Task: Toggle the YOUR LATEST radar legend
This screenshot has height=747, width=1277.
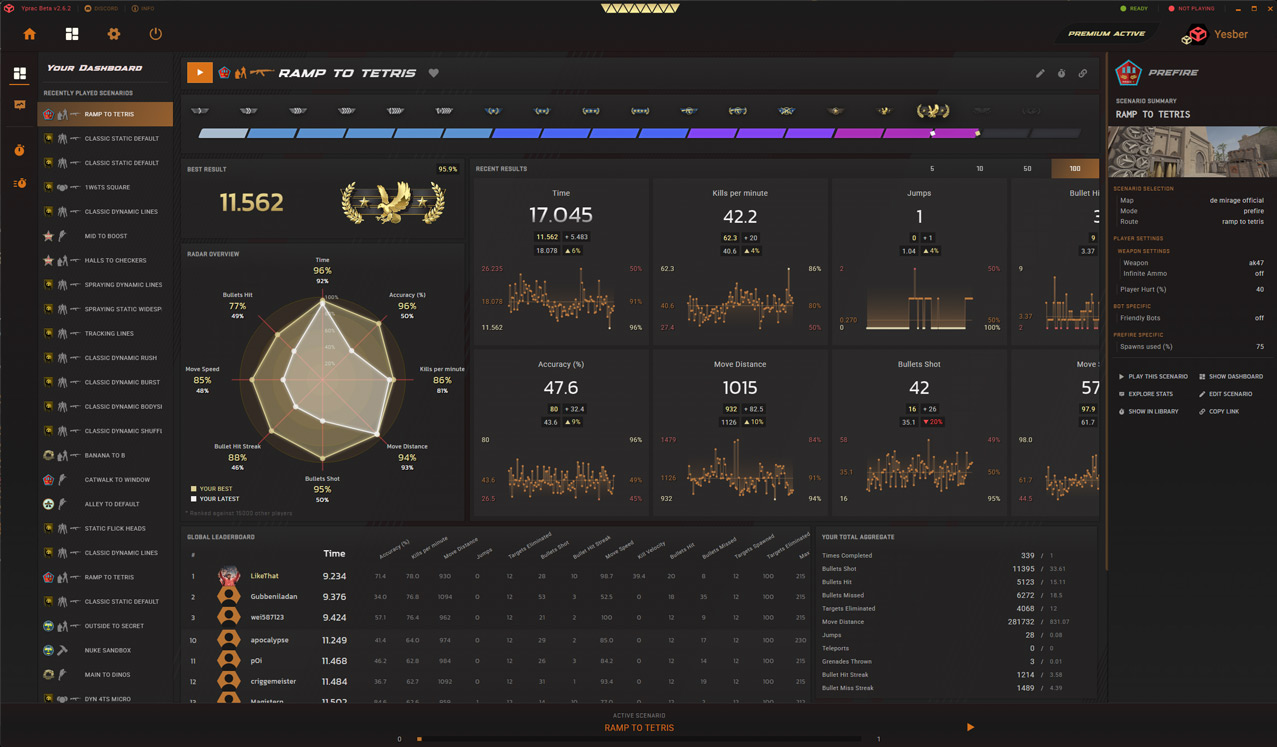Action: [x=215, y=499]
